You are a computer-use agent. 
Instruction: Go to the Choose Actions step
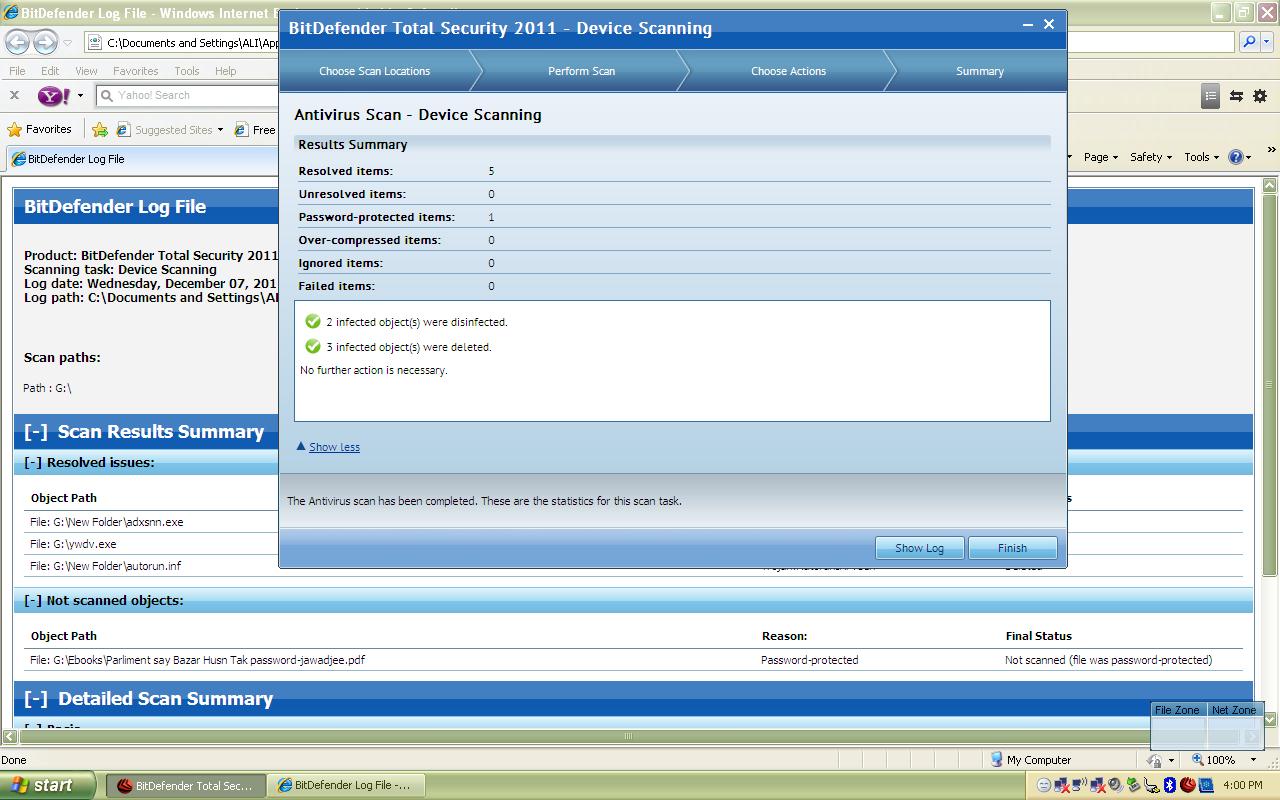pos(788,71)
